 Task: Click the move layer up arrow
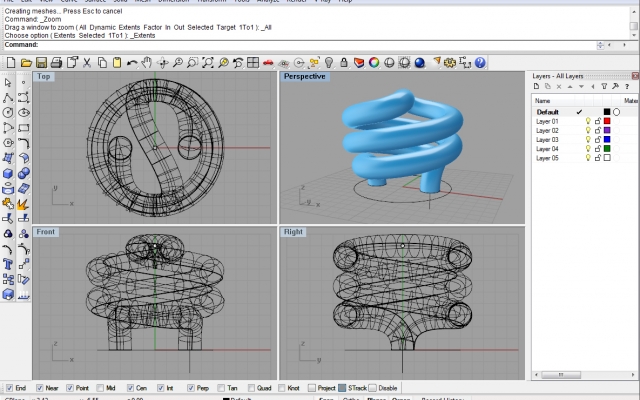tap(570, 87)
